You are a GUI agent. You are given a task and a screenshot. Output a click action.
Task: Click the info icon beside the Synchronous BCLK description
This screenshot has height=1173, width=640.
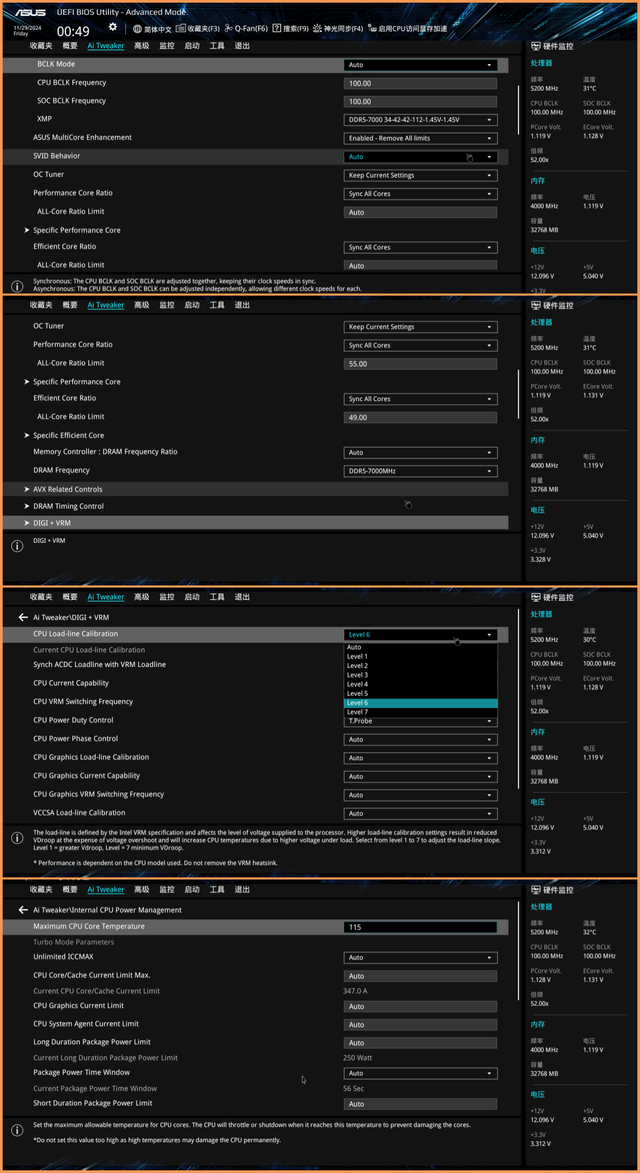(16, 287)
